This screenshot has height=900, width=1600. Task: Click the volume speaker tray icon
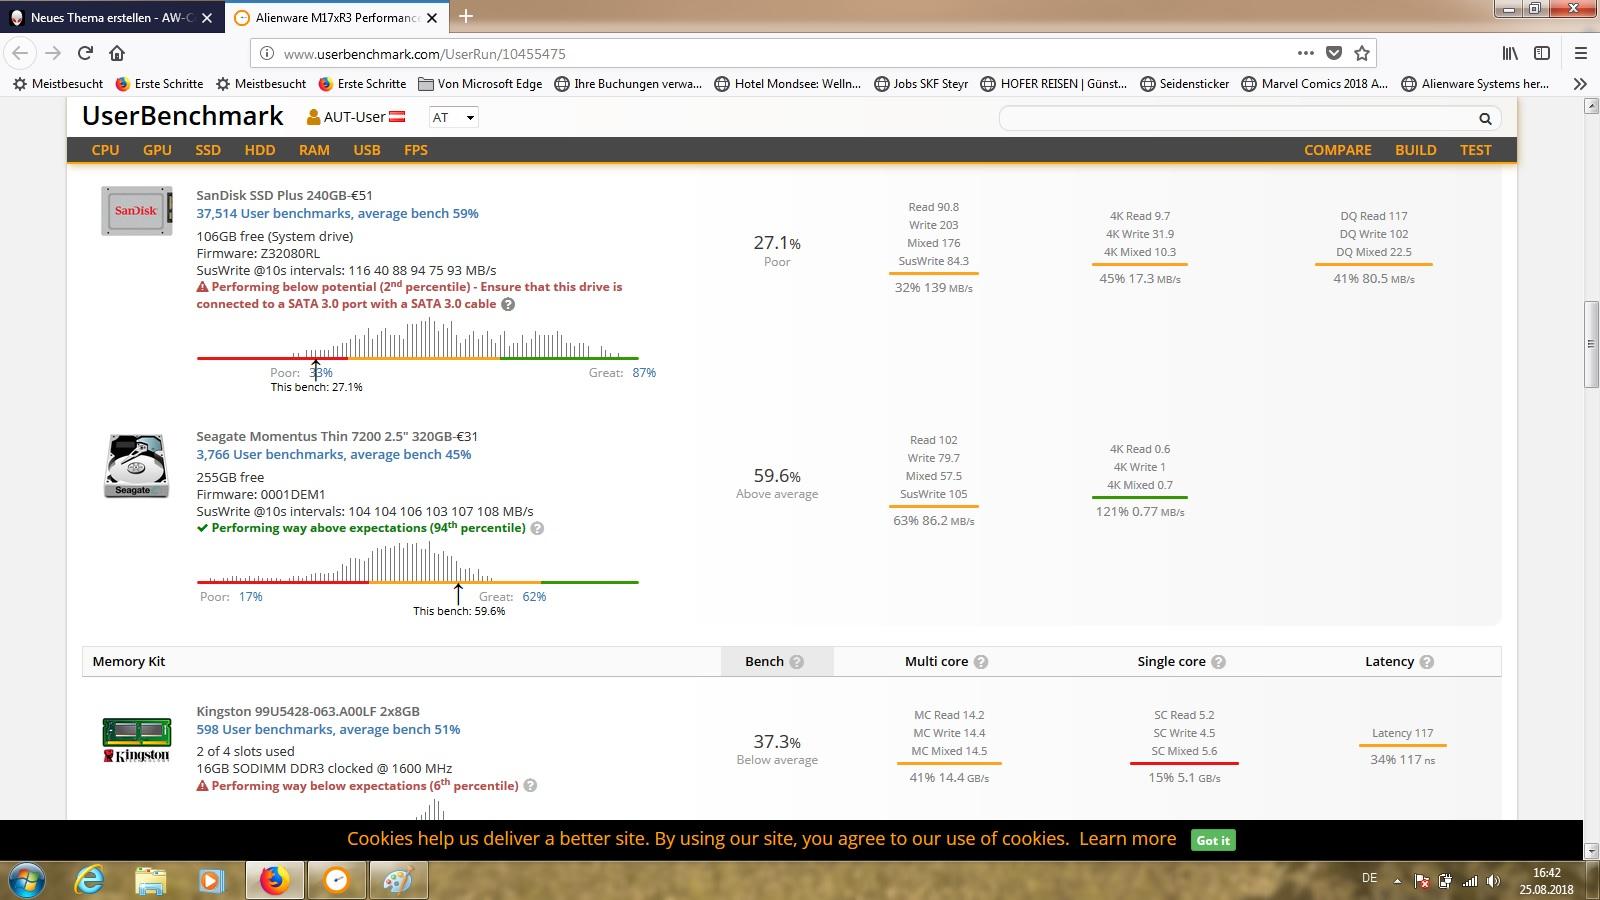(1493, 881)
